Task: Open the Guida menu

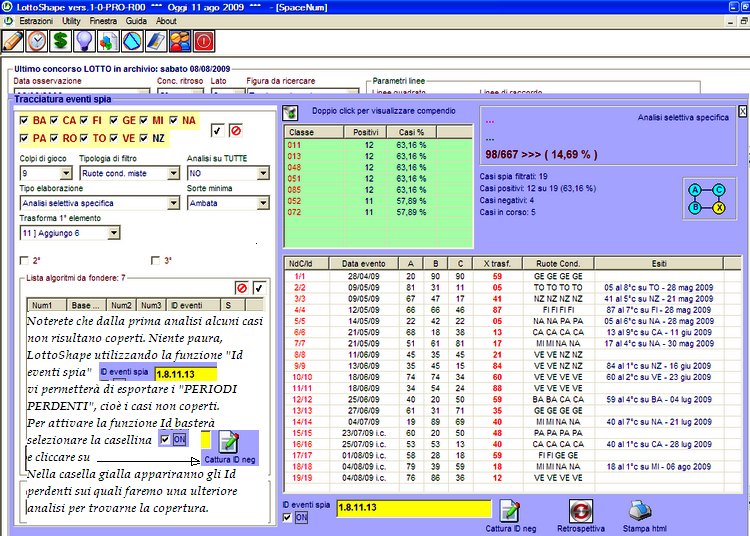Action: click(x=136, y=21)
